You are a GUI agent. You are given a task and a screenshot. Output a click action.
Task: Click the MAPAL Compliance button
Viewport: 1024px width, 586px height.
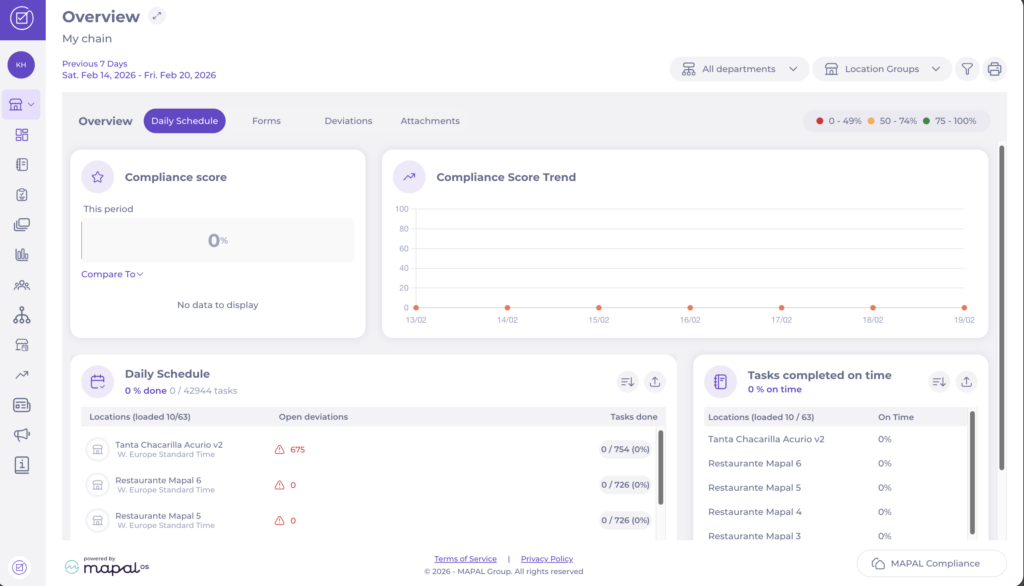(x=931, y=563)
